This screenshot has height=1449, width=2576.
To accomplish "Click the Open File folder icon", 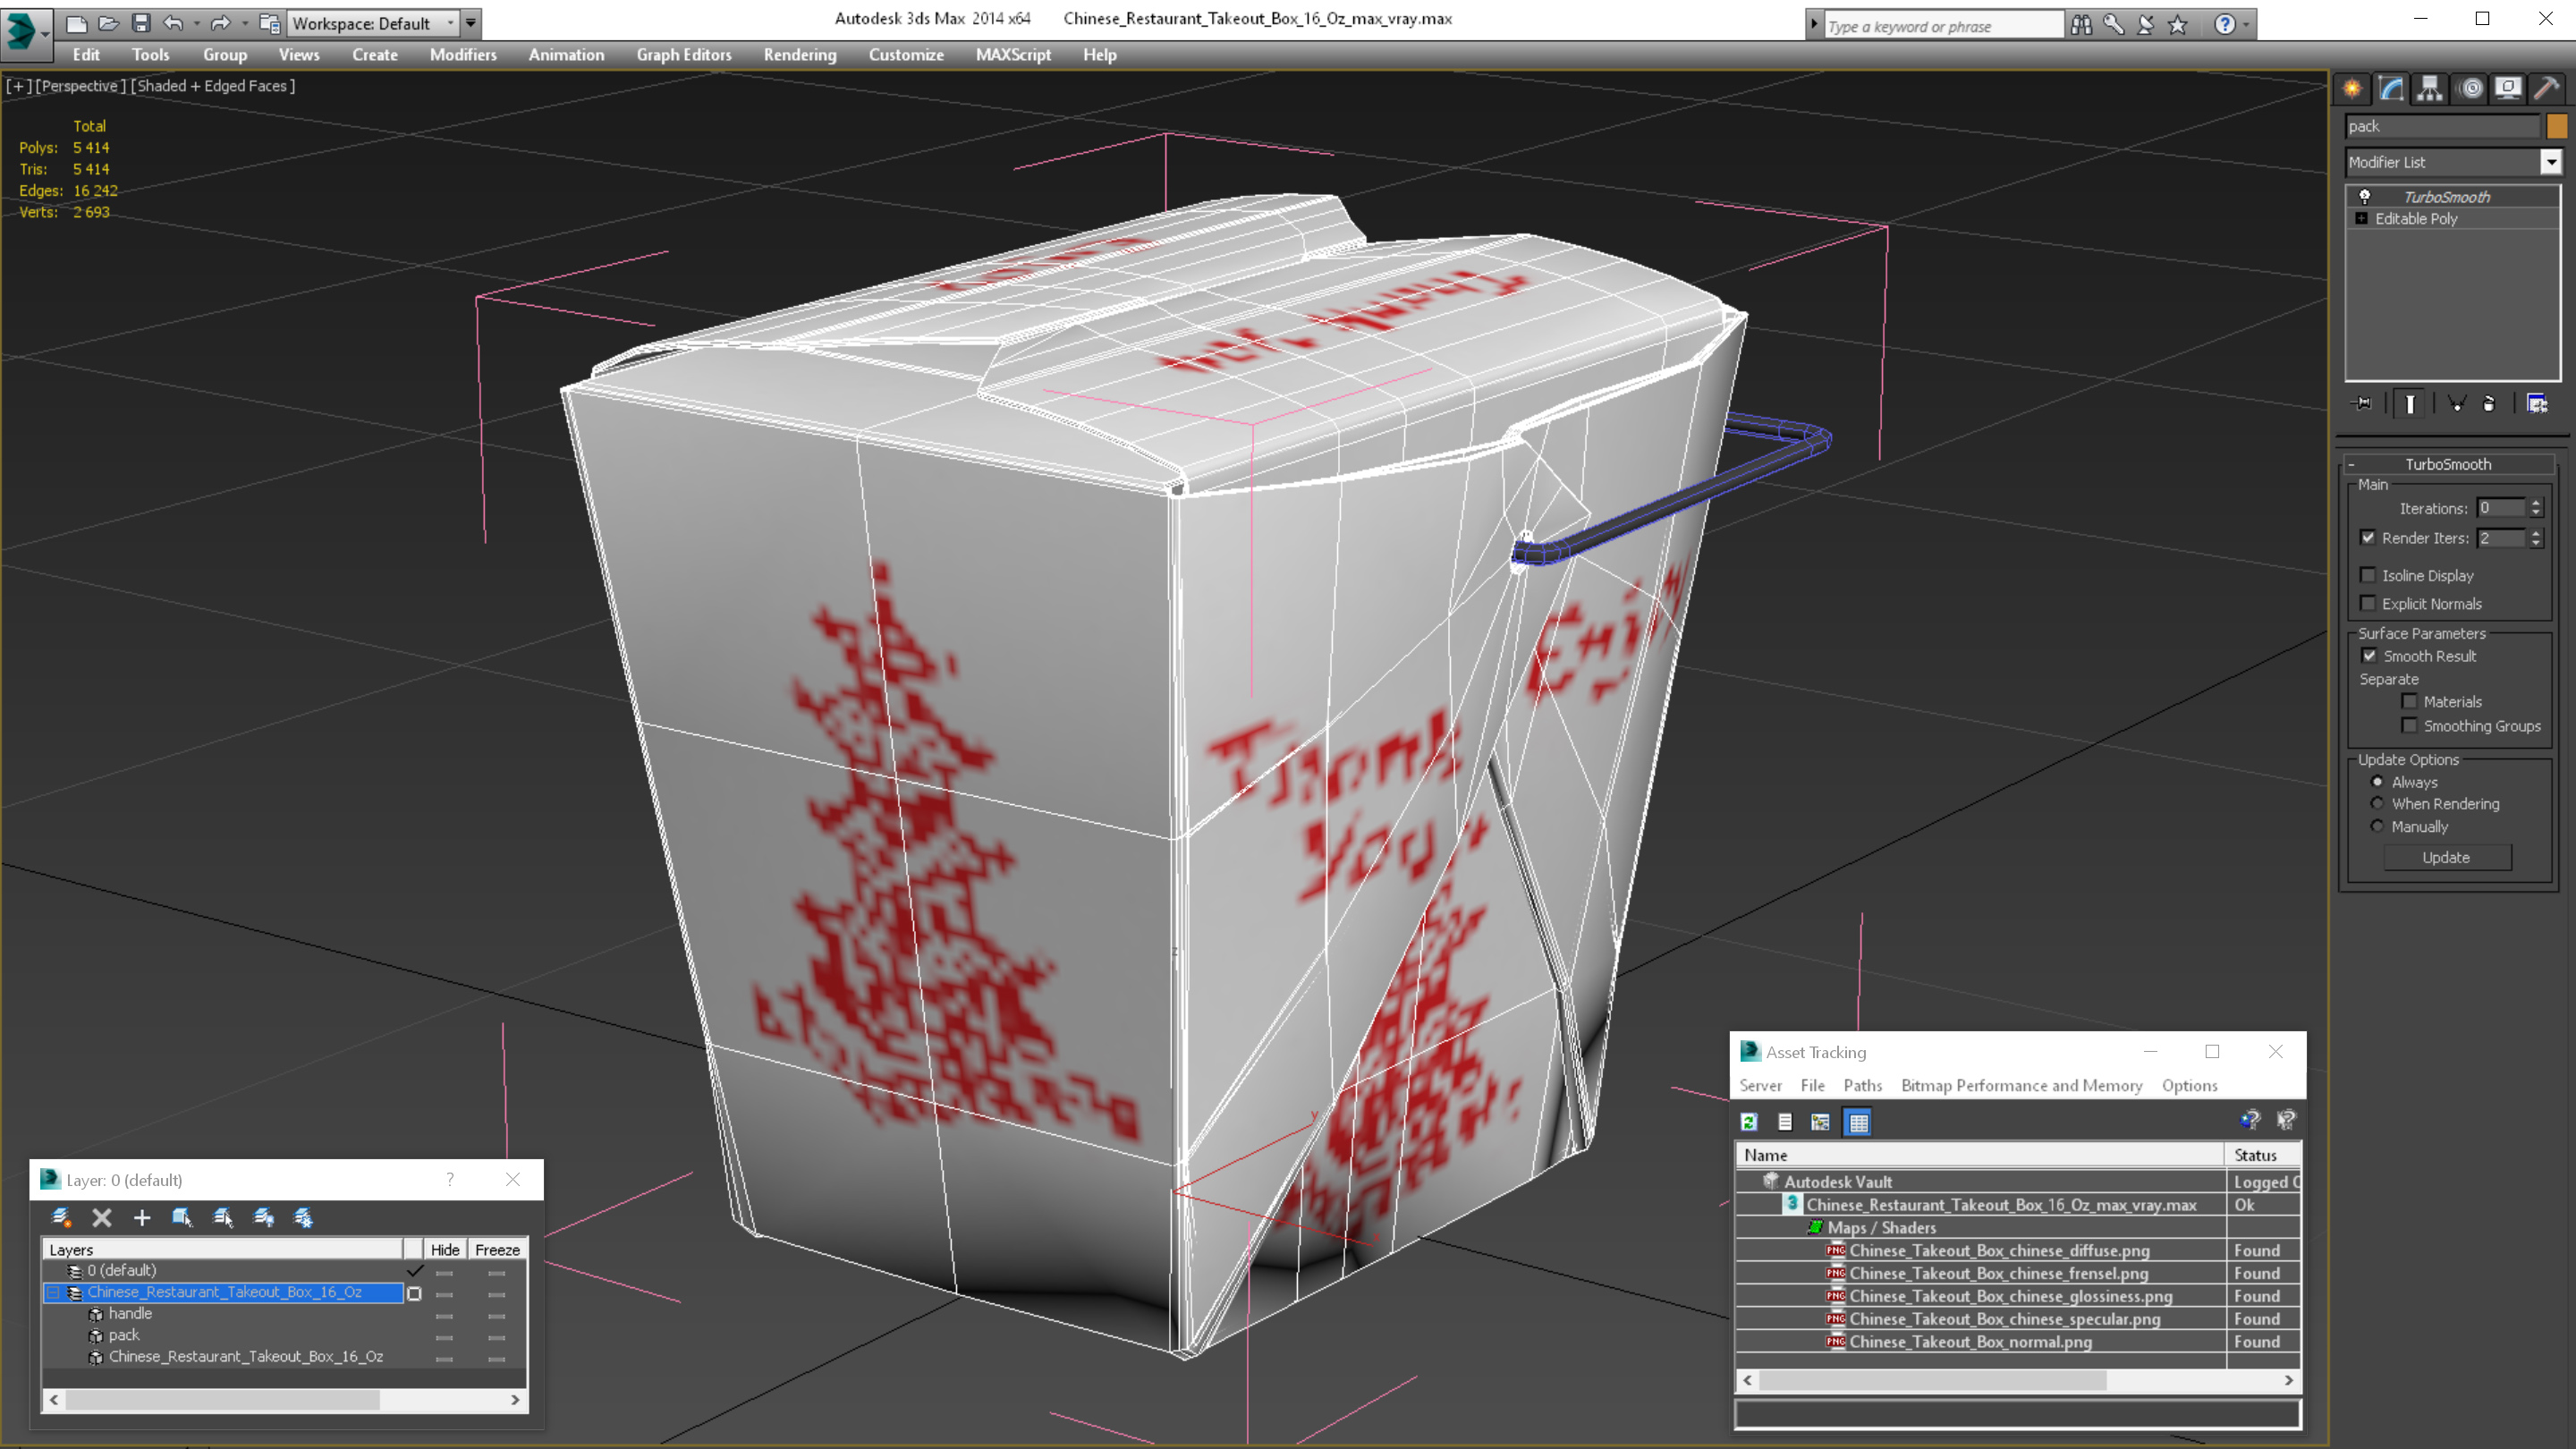I will pyautogui.click(x=109, y=23).
